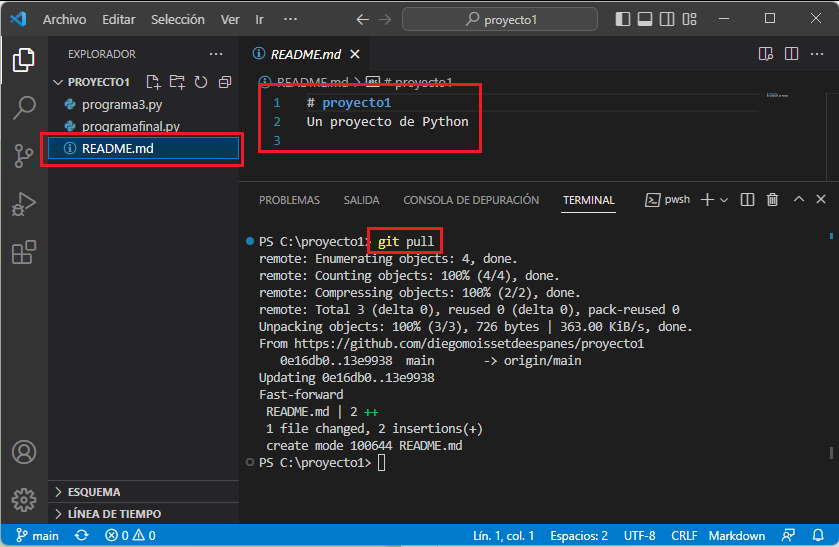Close the terminal panel

coord(821,199)
